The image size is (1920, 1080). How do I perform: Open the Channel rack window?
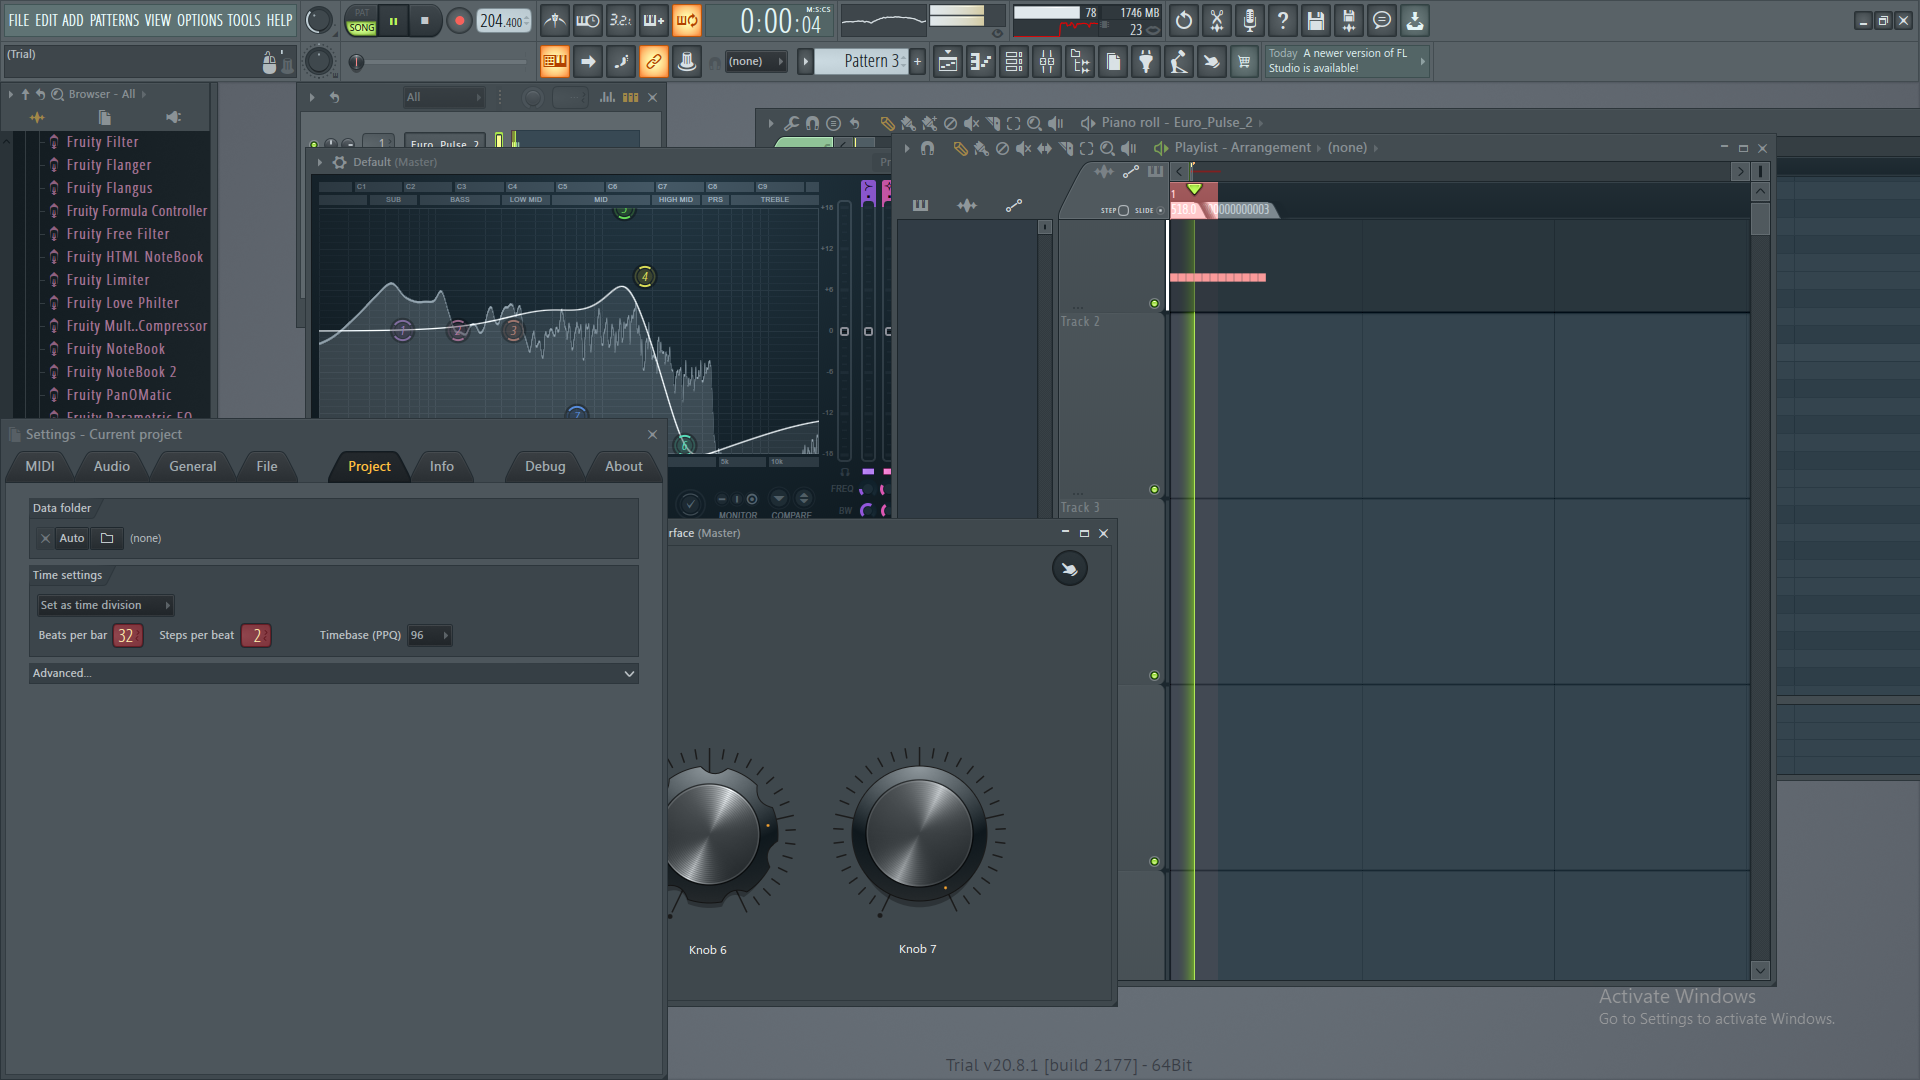point(1014,62)
